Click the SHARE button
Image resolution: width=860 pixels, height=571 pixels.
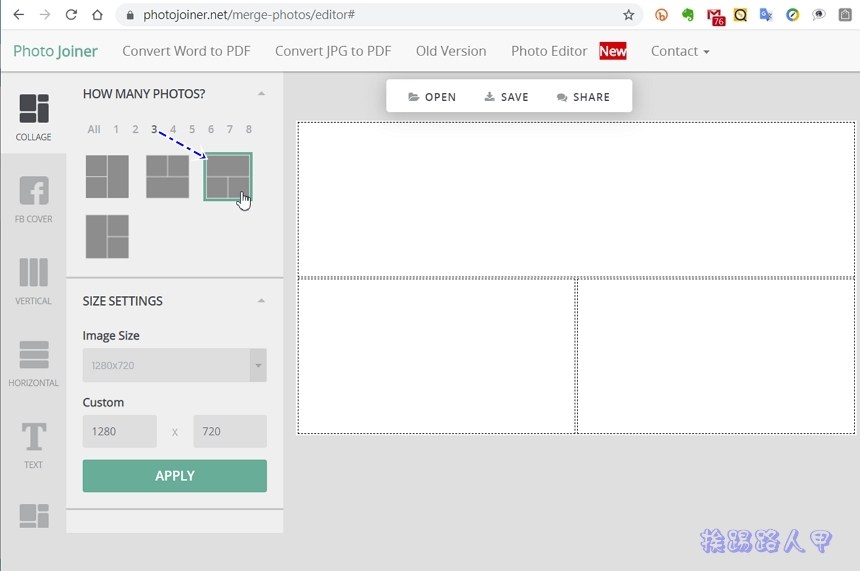pos(583,97)
